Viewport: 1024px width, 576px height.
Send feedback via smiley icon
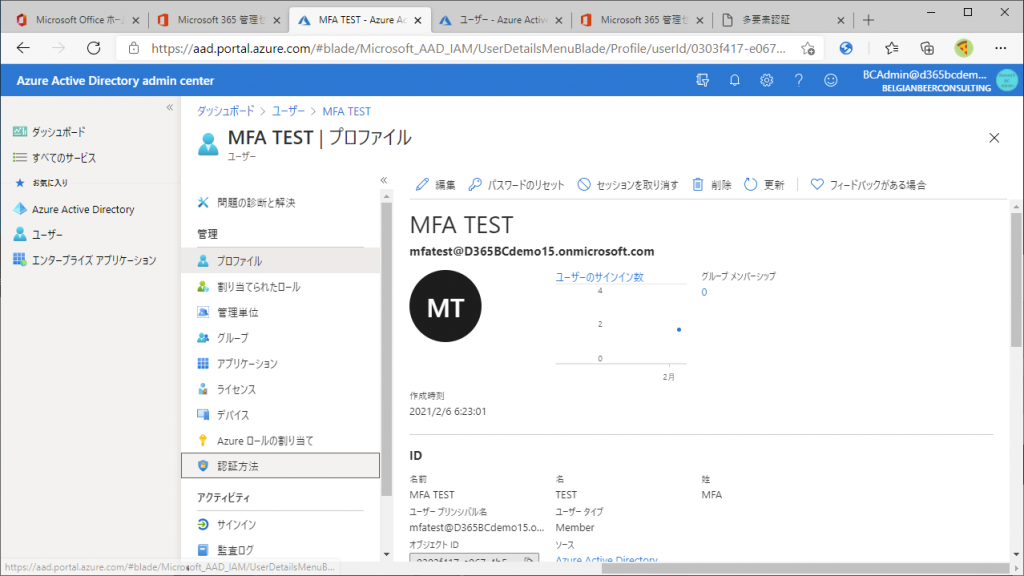pyautogui.click(x=831, y=80)
